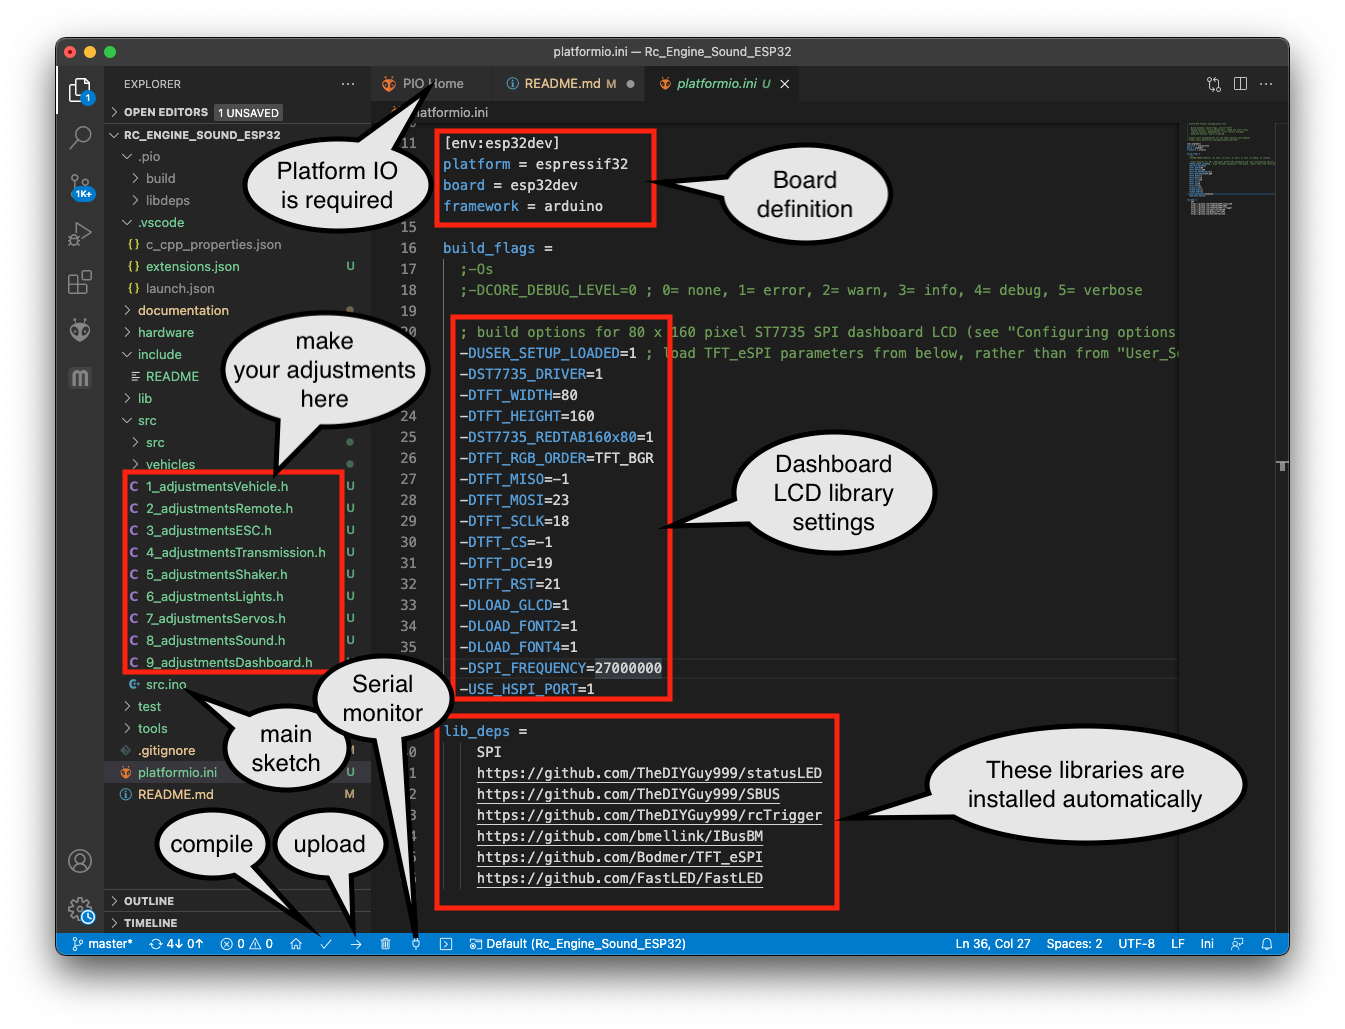Viewport: 1345px width, 1029px height.
Task: Click the feedback icon in status bar
Action: [x=1237, y=944]
